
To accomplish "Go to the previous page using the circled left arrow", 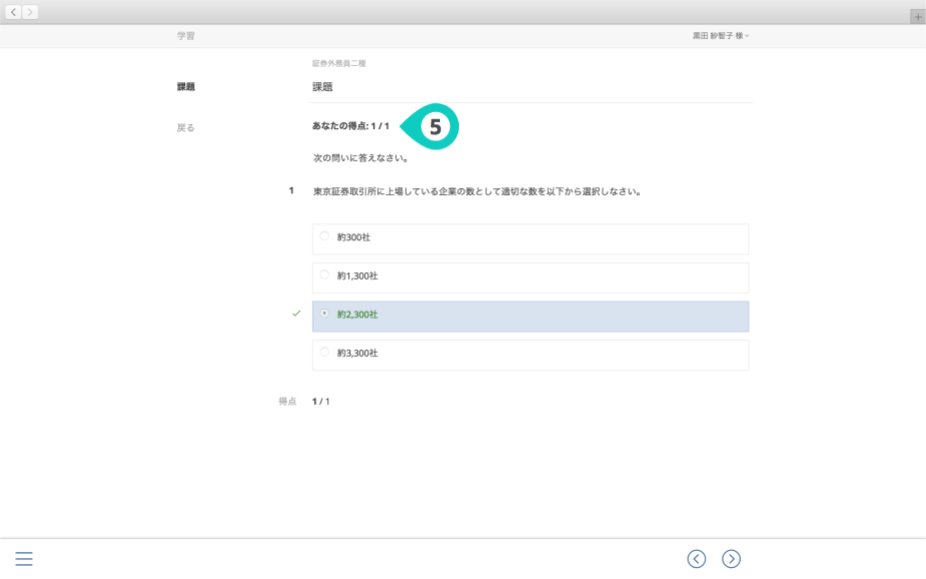I will 697,559.
